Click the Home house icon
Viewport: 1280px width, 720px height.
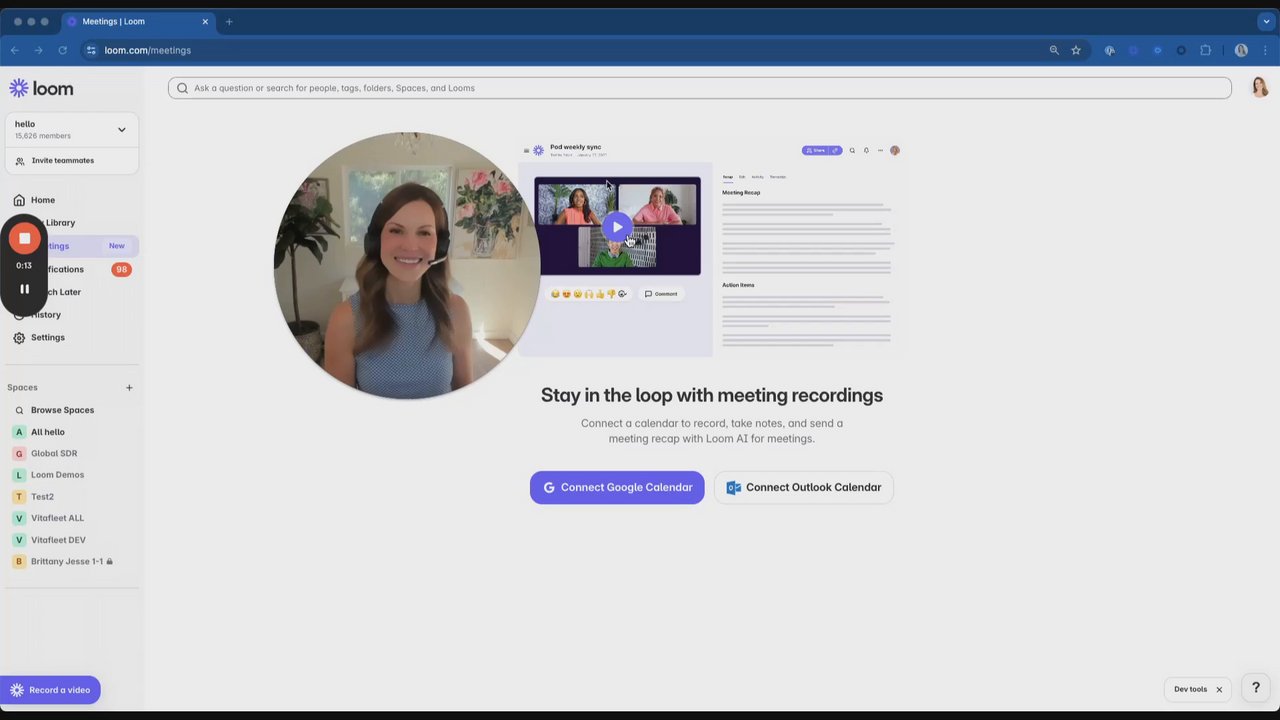(18, 200)
